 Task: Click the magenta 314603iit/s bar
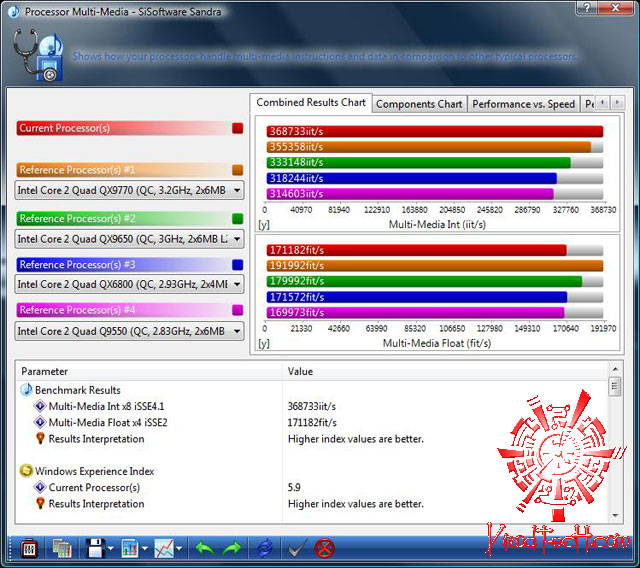coord(410,194)
